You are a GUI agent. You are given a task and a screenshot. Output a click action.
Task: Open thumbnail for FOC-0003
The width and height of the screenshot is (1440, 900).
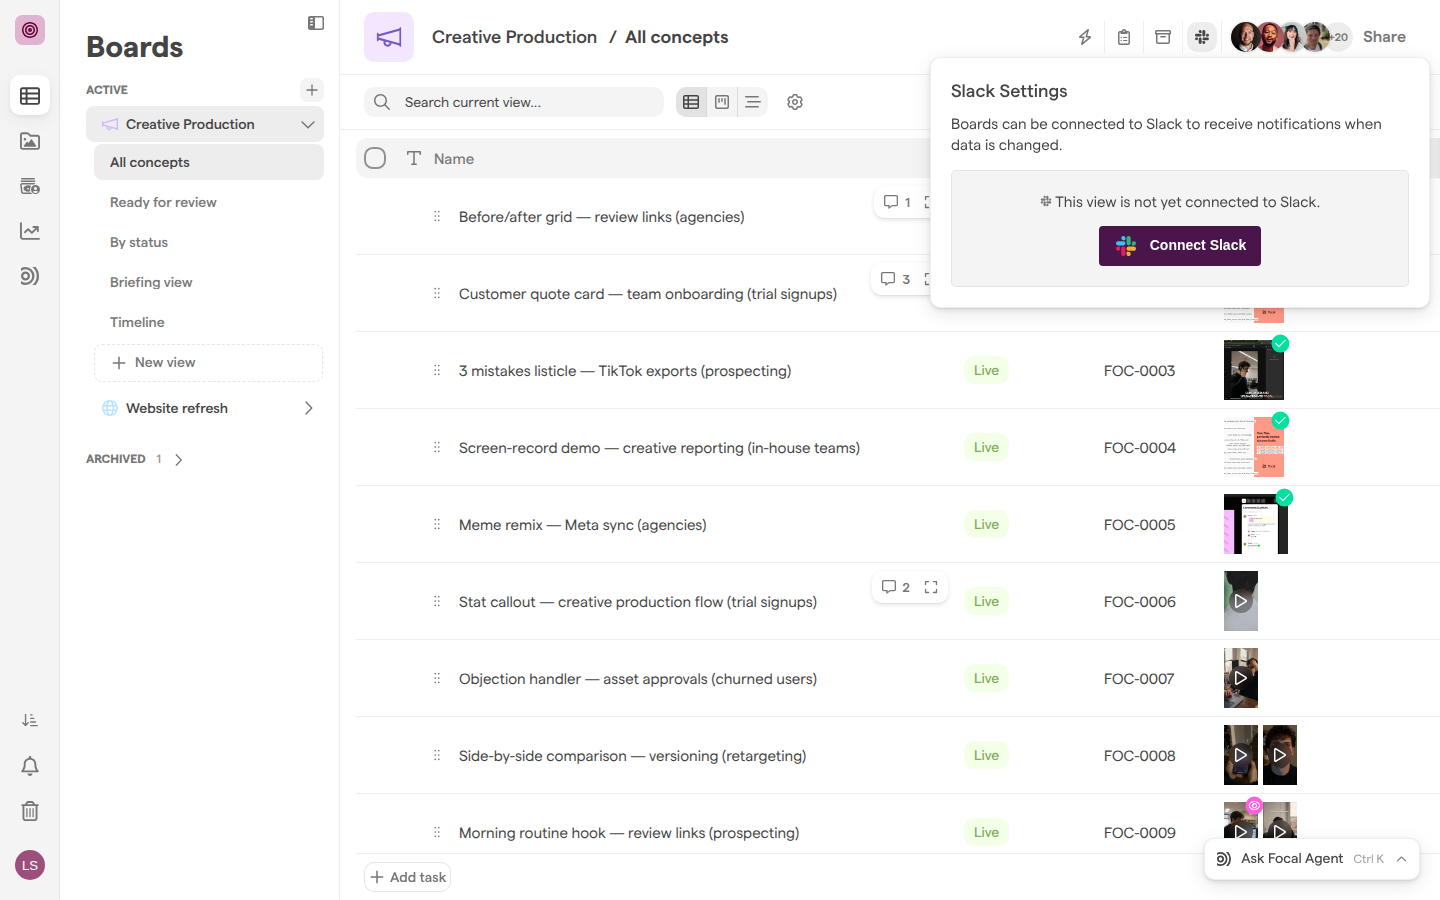click(1254, 370)
